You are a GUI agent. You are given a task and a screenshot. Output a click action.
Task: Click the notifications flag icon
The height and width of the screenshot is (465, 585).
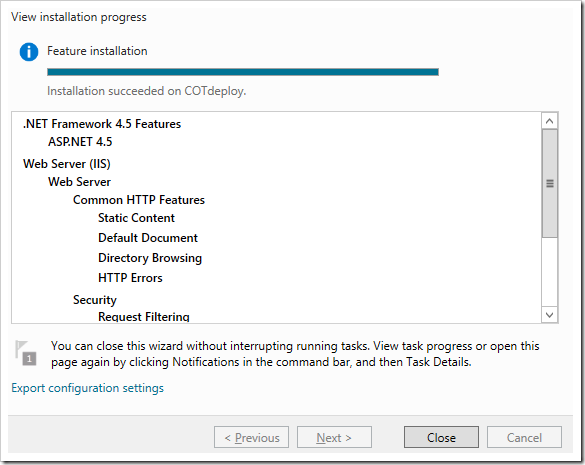[25, 353]
